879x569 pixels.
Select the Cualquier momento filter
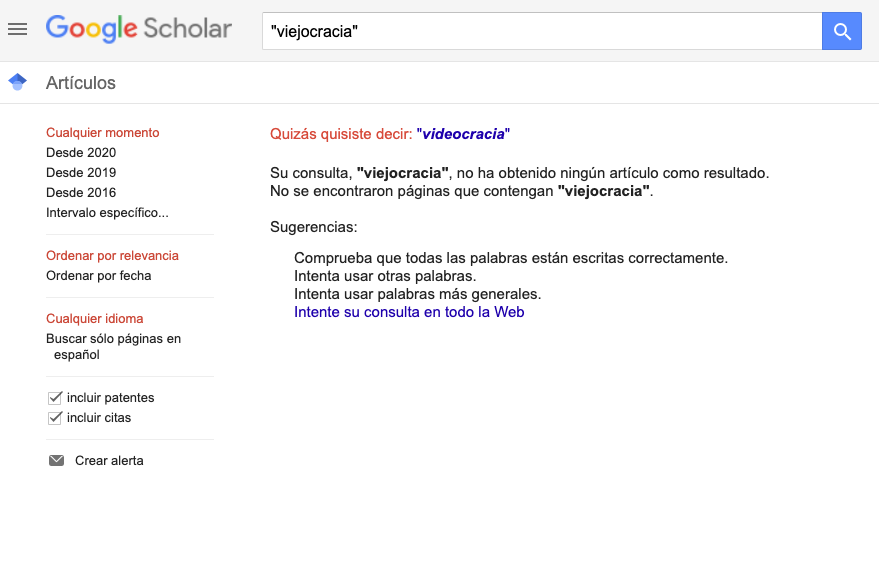click(x=103, y=132)
